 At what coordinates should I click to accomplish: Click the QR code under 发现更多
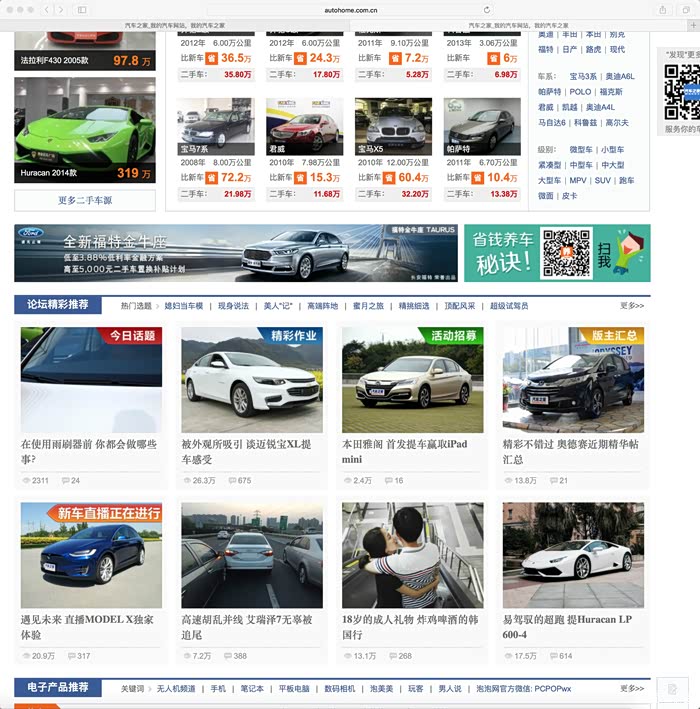[682, 92]
